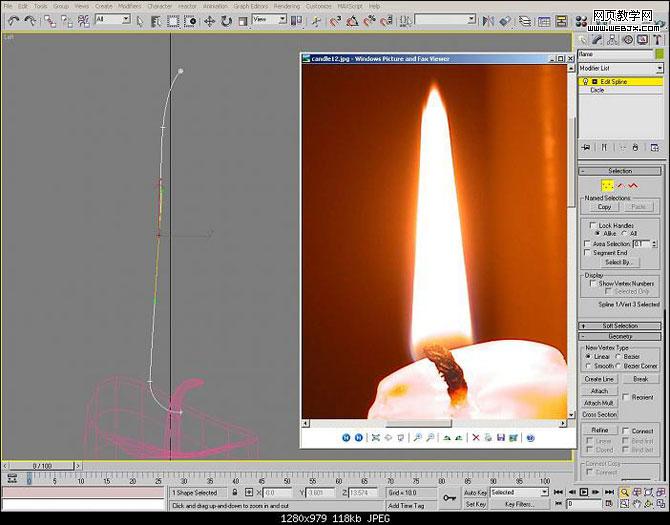Collapse the Geometry rollout header

pyautogui.click(x=620, y=337)
